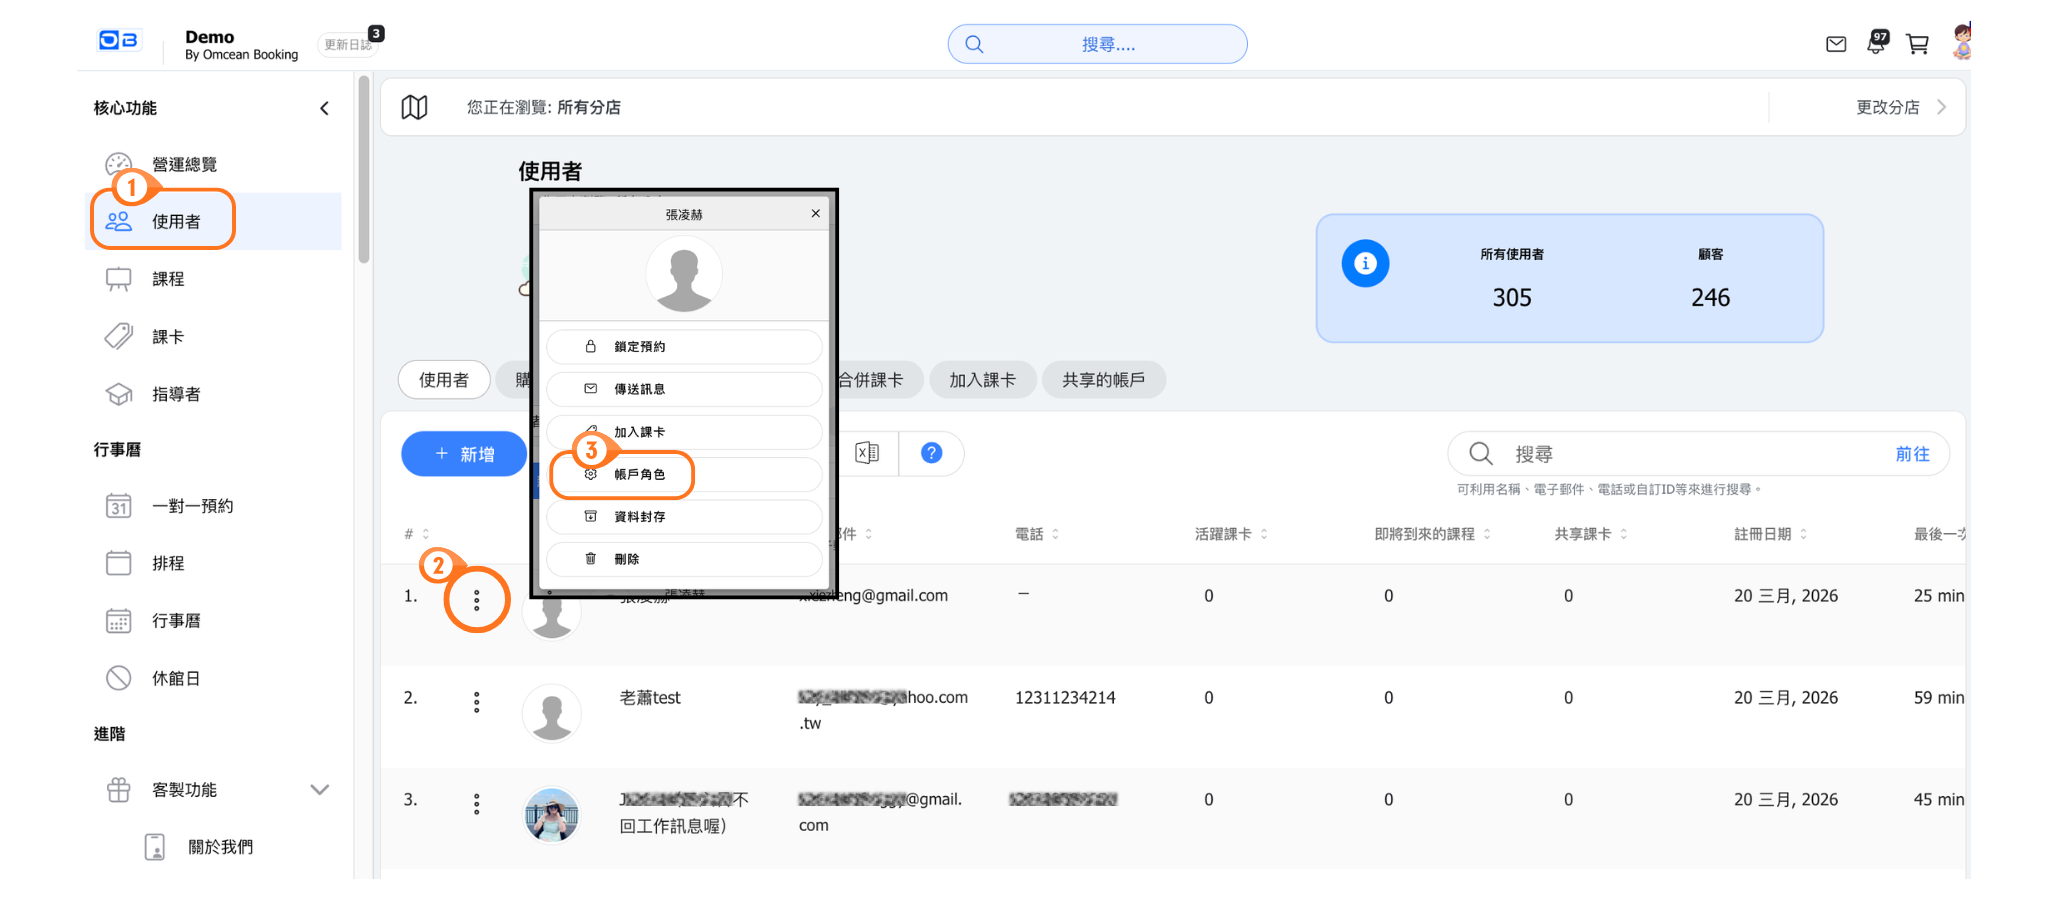
Task: Click 前往 next to the search box
Action: click(1912, 454)
